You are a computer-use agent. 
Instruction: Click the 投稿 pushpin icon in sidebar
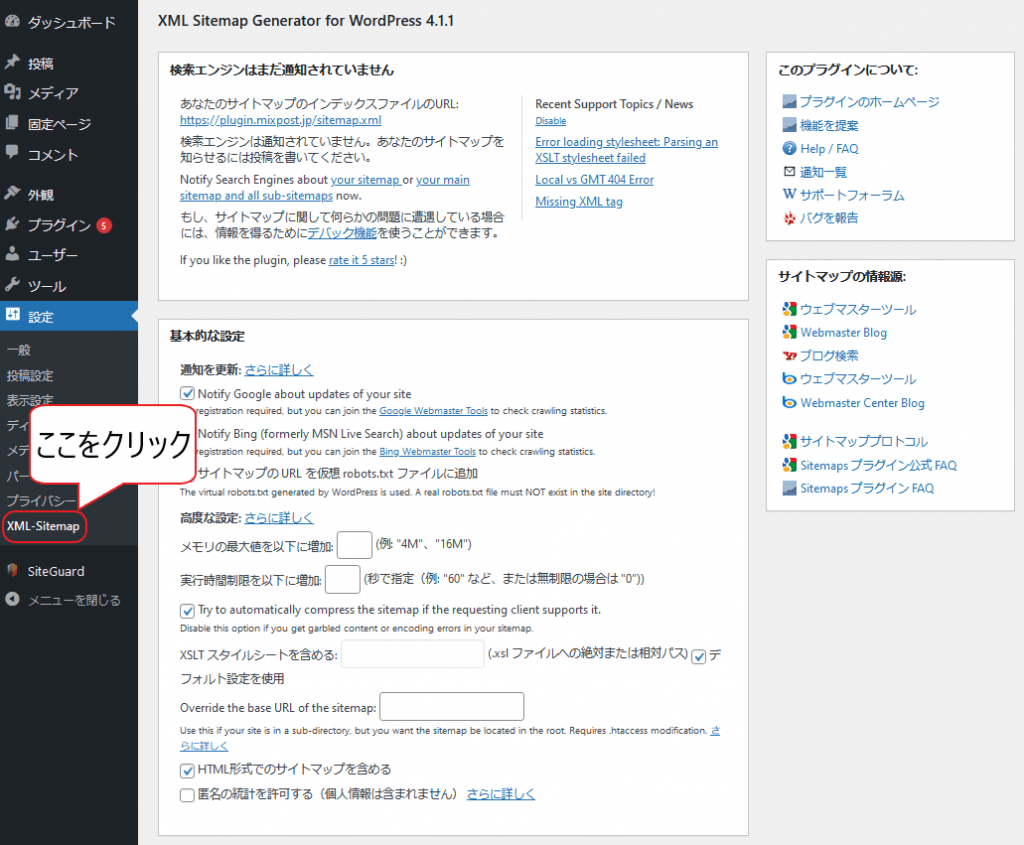(13, 63)
